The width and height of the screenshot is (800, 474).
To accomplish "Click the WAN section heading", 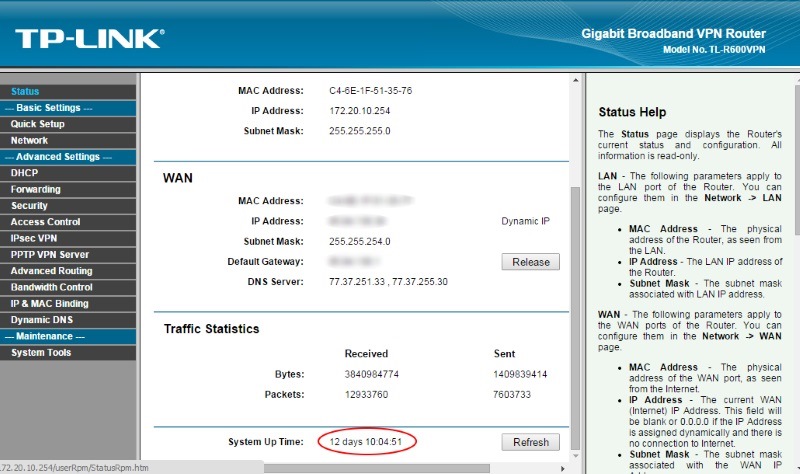I will (178, 178).
